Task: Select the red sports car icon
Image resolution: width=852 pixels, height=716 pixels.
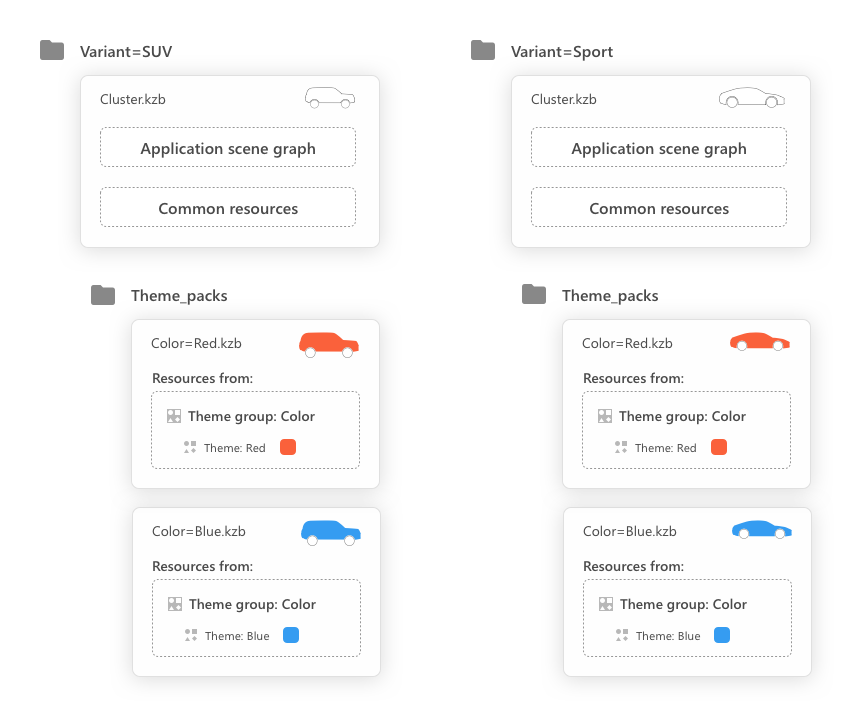Action: [760, 342]
